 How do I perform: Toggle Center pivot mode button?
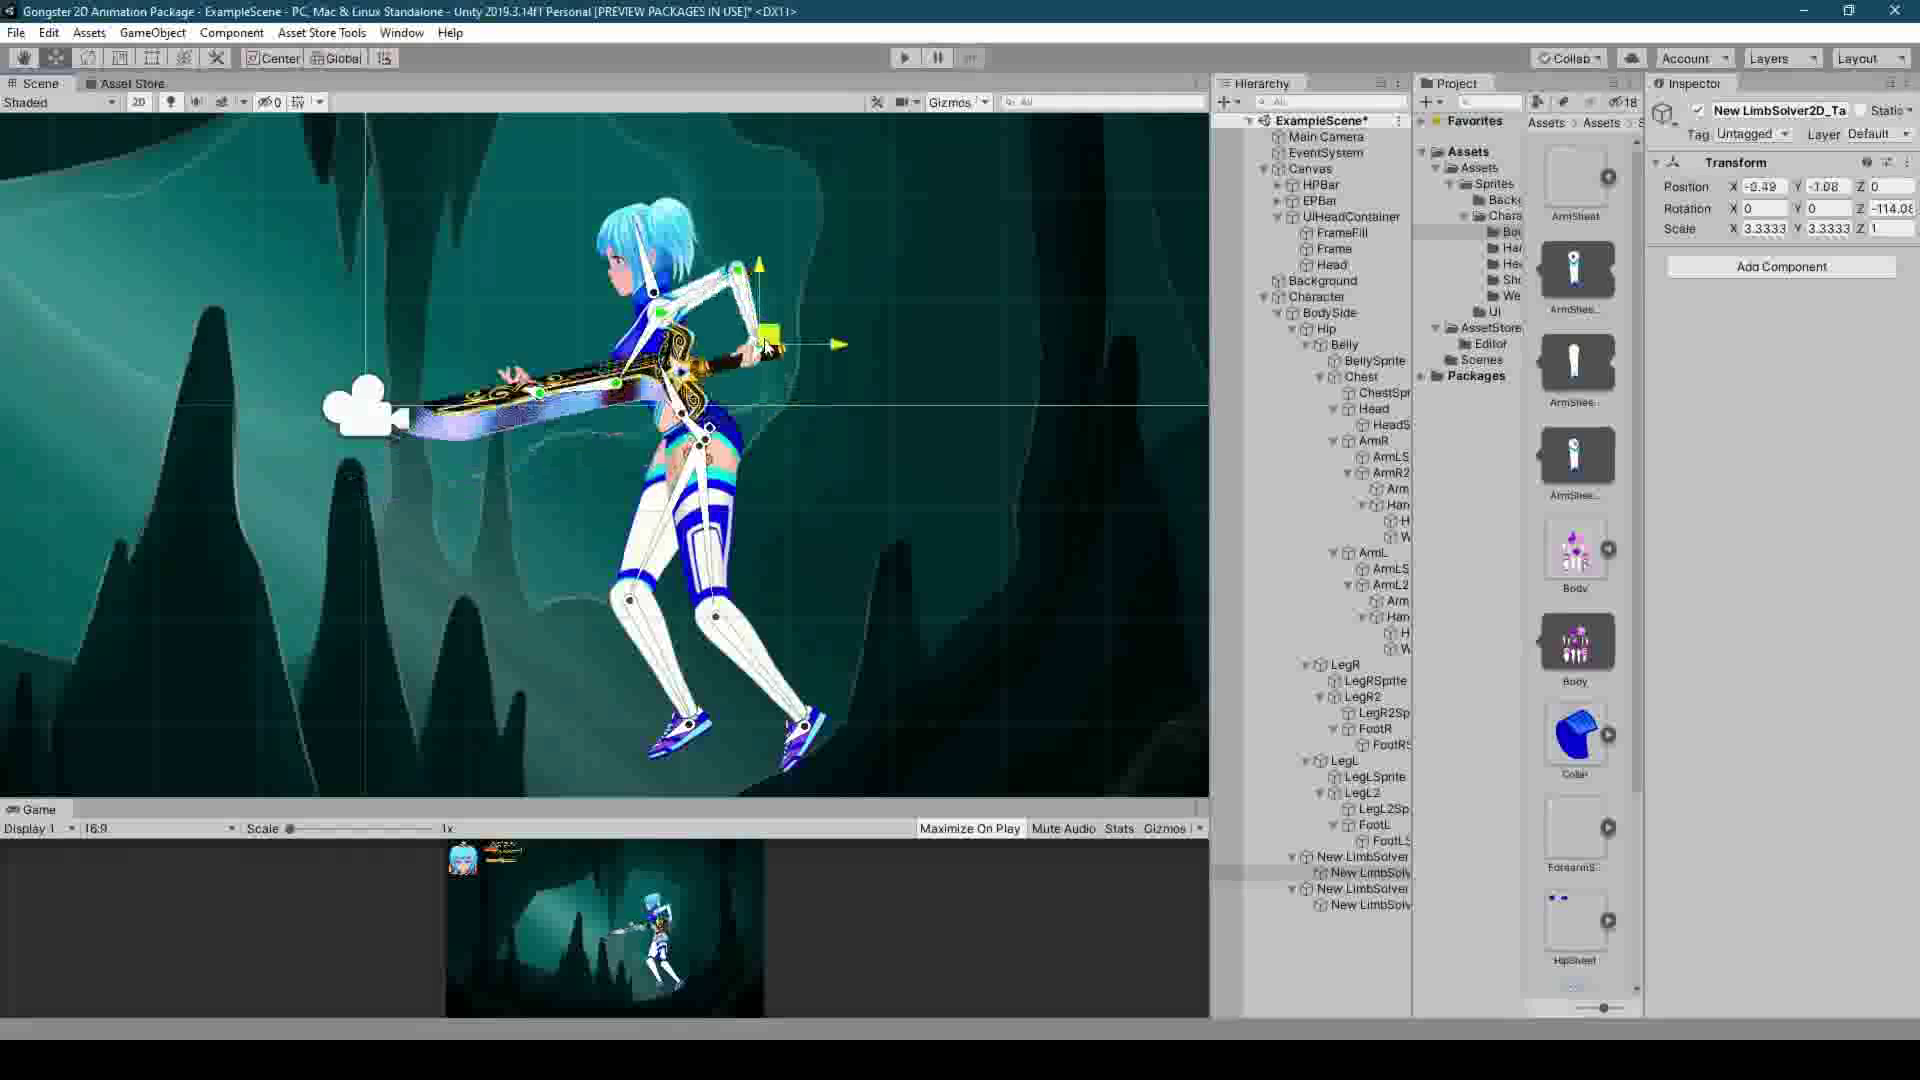pos(273,58)
